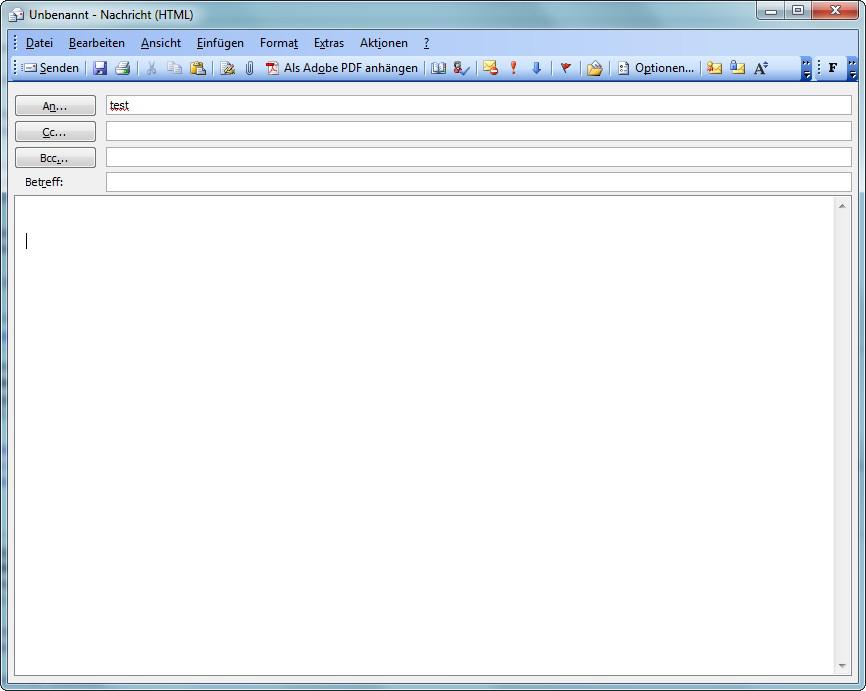Viewport: 866px width, 691px height.
Task: Click the body scrollbar down arrow
Action: pyautogui.click(x=842, y=666)
